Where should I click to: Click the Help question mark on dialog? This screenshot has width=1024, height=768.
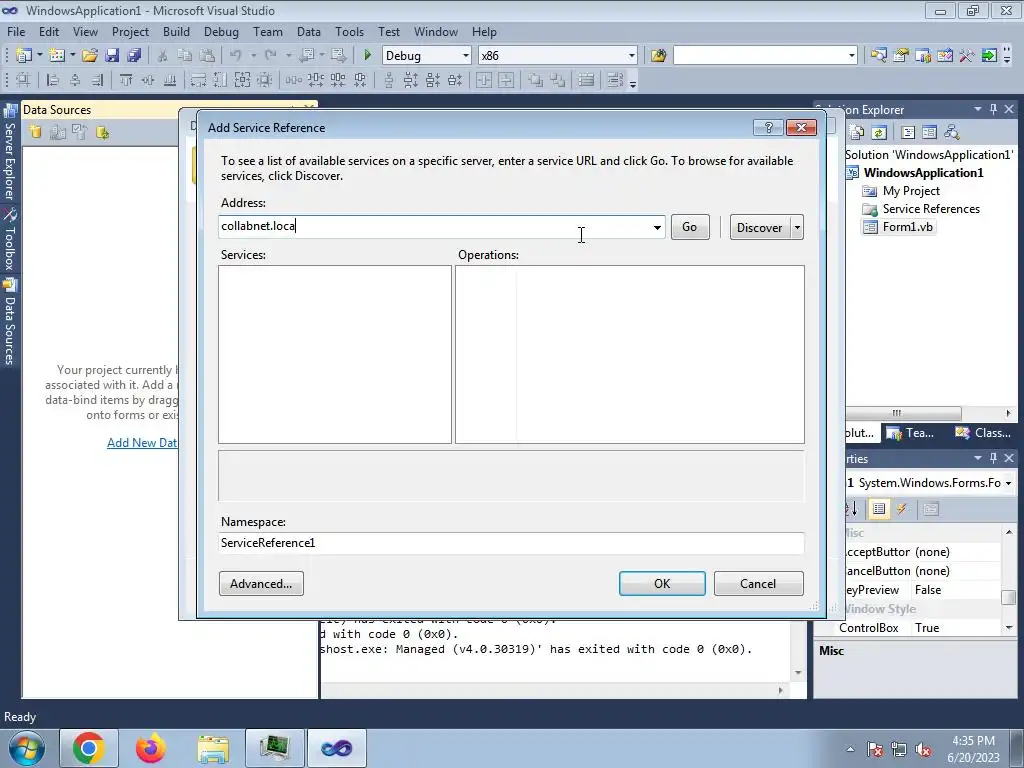(x=768, y=127)
